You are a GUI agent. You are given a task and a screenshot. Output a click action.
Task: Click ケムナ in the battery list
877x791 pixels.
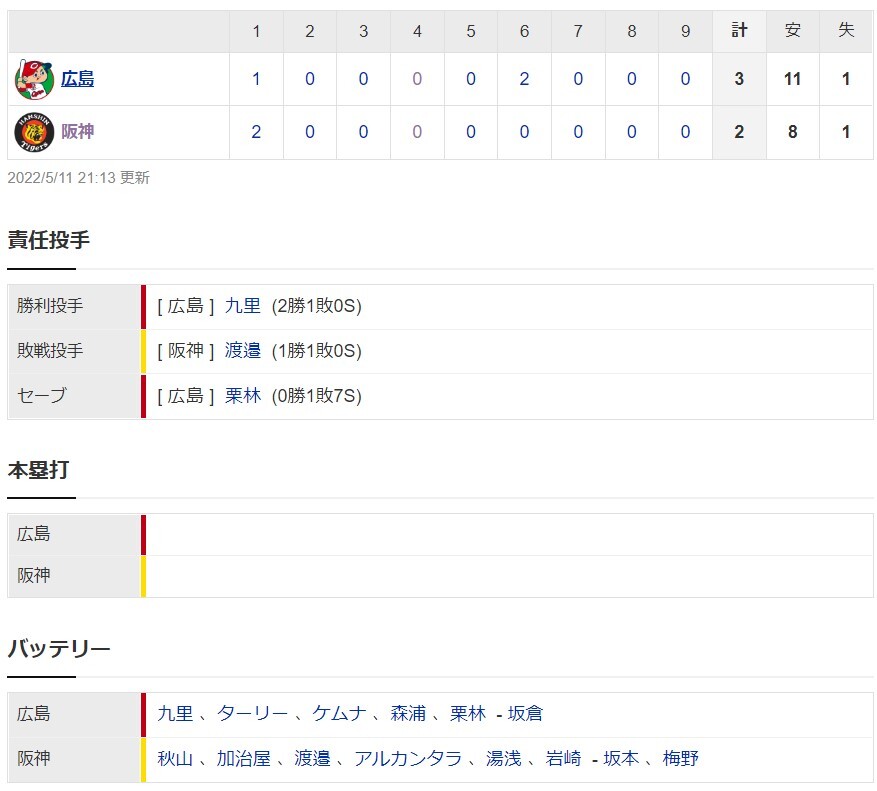click(x=341, y=714)
